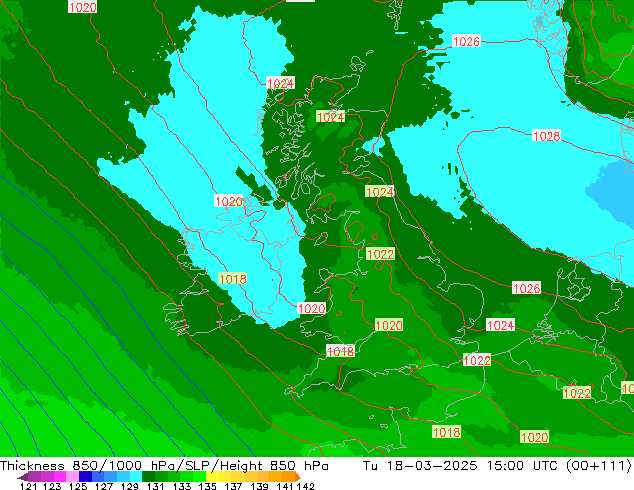Click the legend value 133
Screen dimensions: 634x490
pos(182,486)
